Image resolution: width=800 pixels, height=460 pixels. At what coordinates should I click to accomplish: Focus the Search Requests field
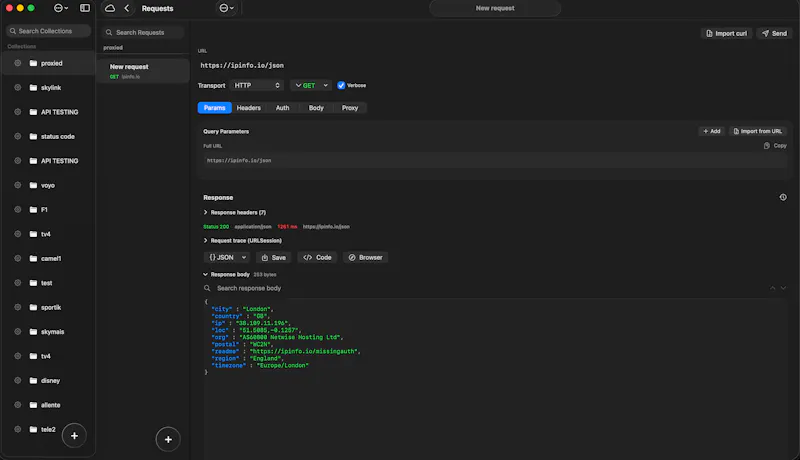(142, 33)
